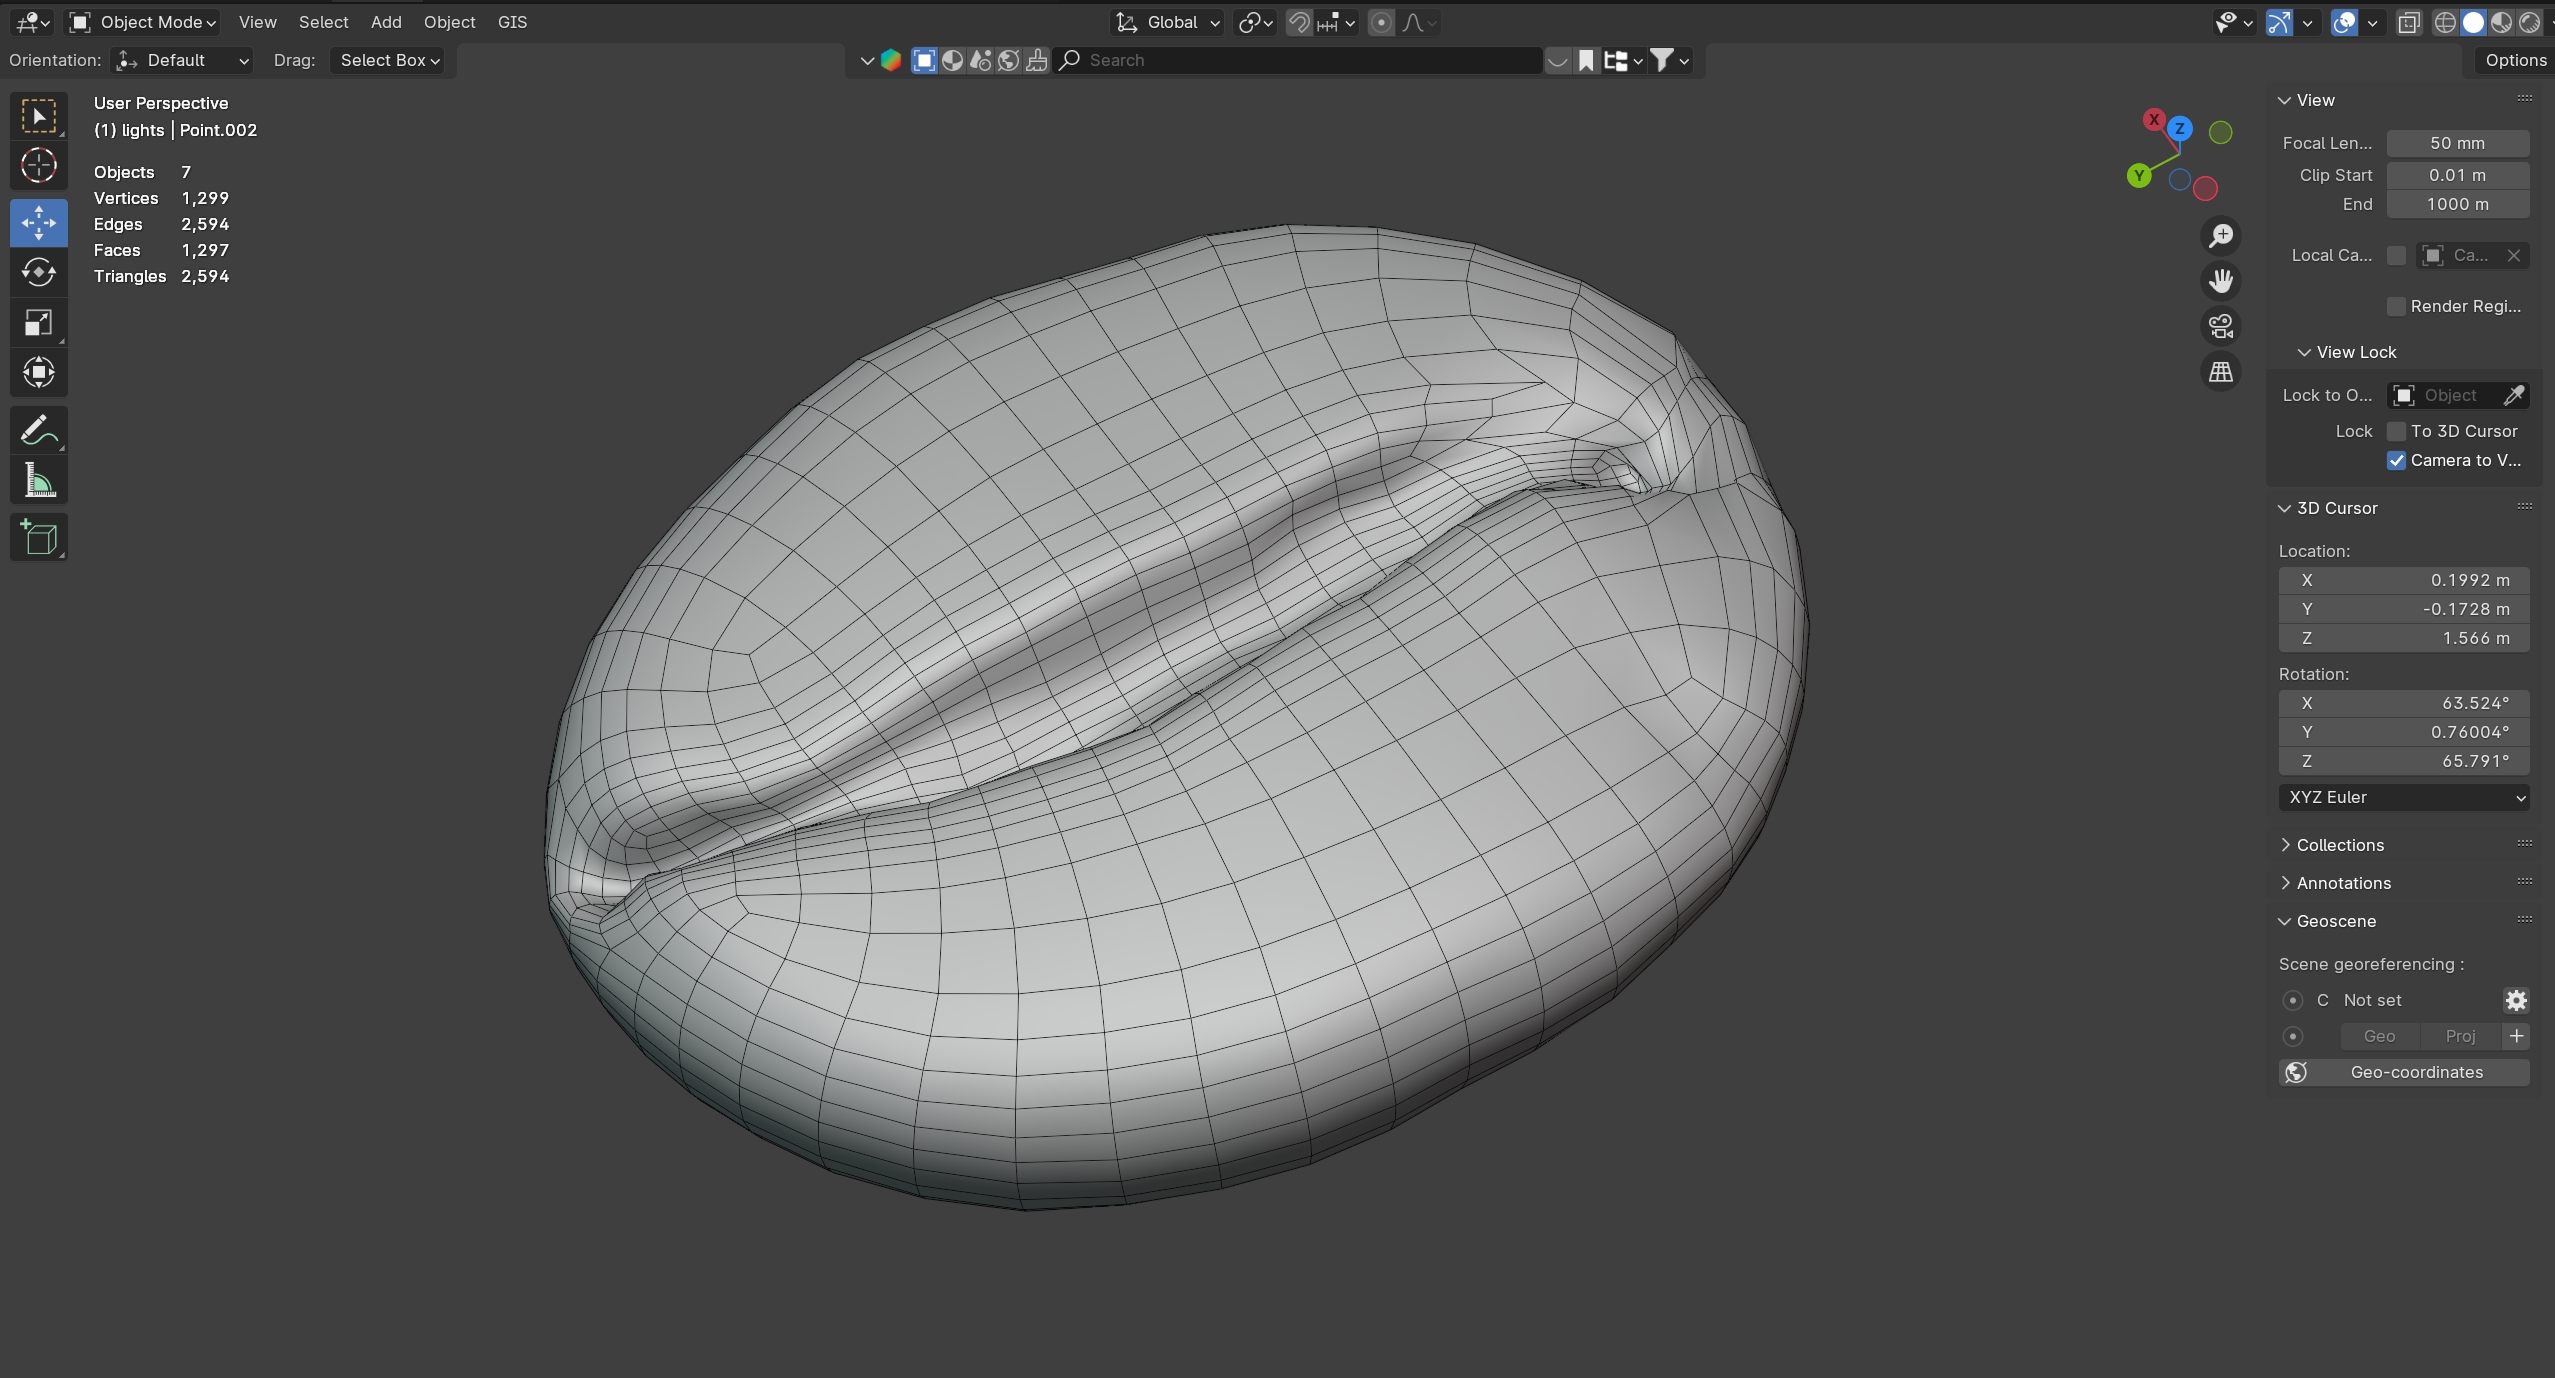Expand the Collections panel
Screen dimensions: 2555x1378
[x=2339, y=845]
